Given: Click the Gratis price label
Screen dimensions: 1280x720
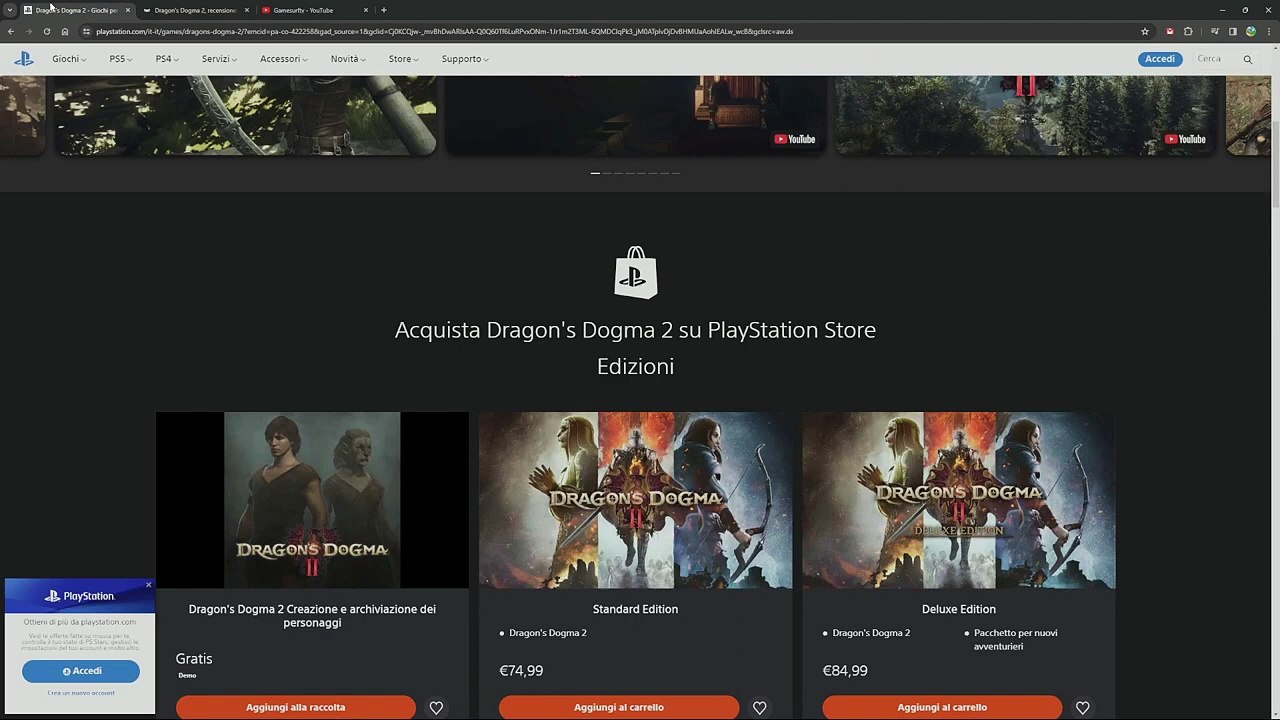Looking at the screenshot, I should click(x=194, y=659).
